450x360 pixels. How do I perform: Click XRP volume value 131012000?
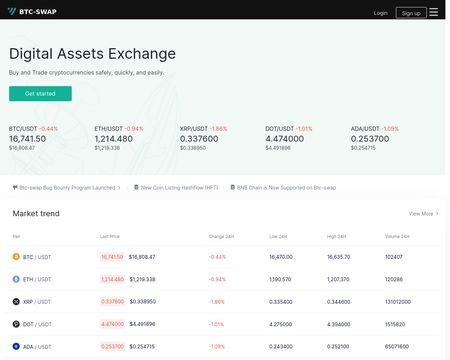click(398, 302)
